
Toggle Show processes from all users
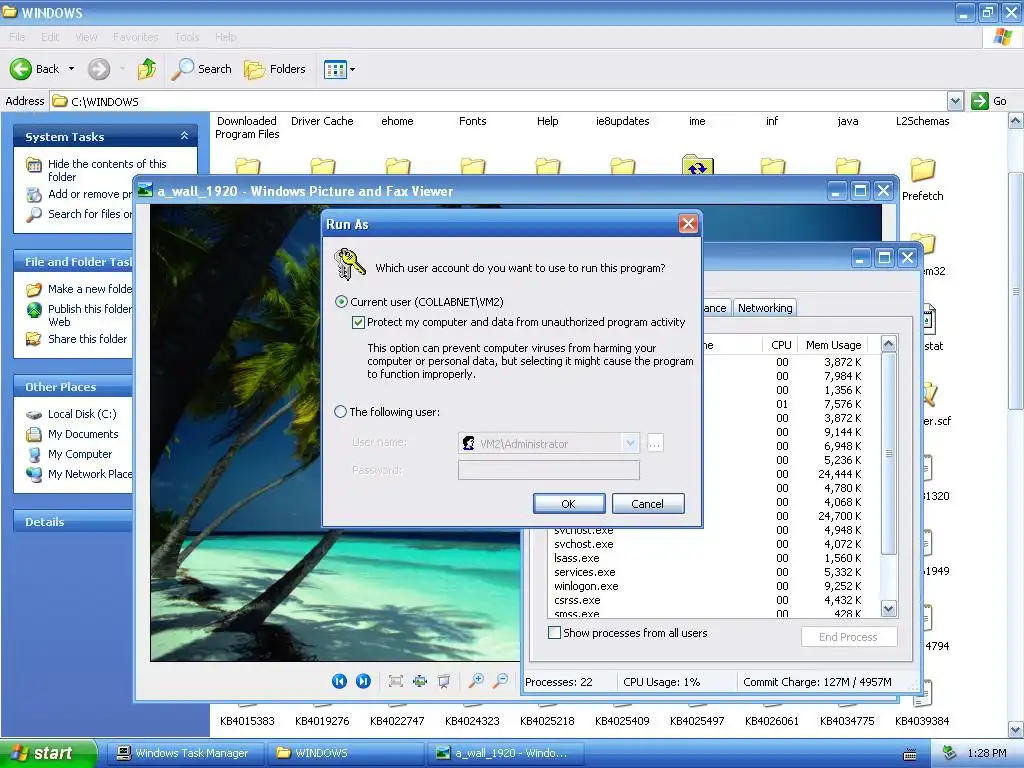pos(554,633)
